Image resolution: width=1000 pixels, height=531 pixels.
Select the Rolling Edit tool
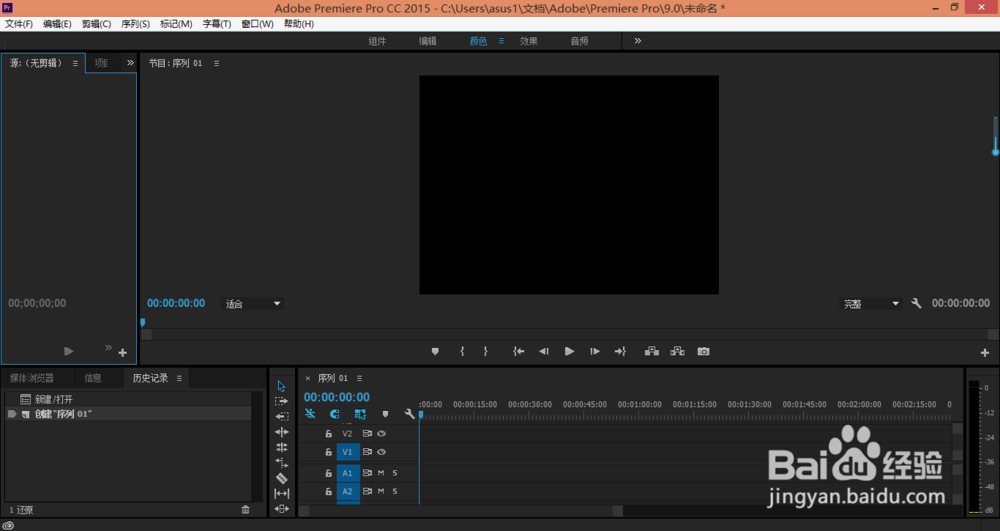click(281, 447)
